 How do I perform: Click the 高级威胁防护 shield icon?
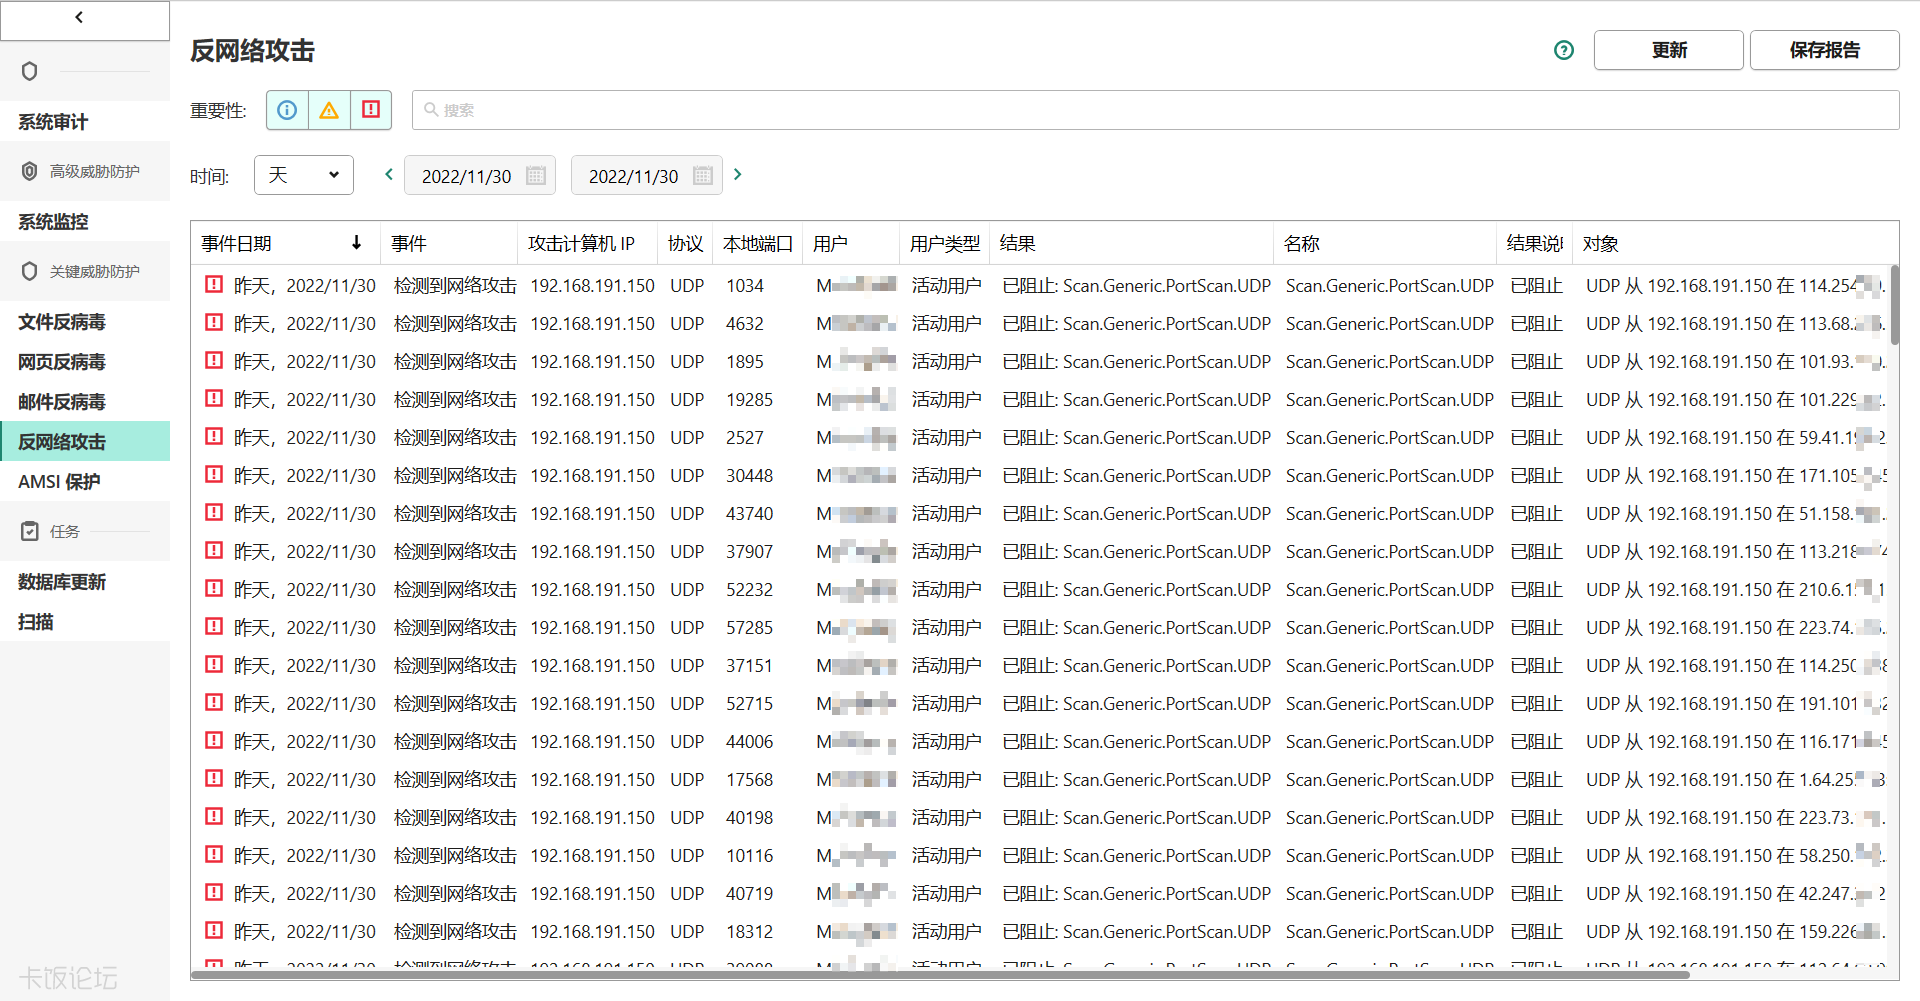[30, 171]
